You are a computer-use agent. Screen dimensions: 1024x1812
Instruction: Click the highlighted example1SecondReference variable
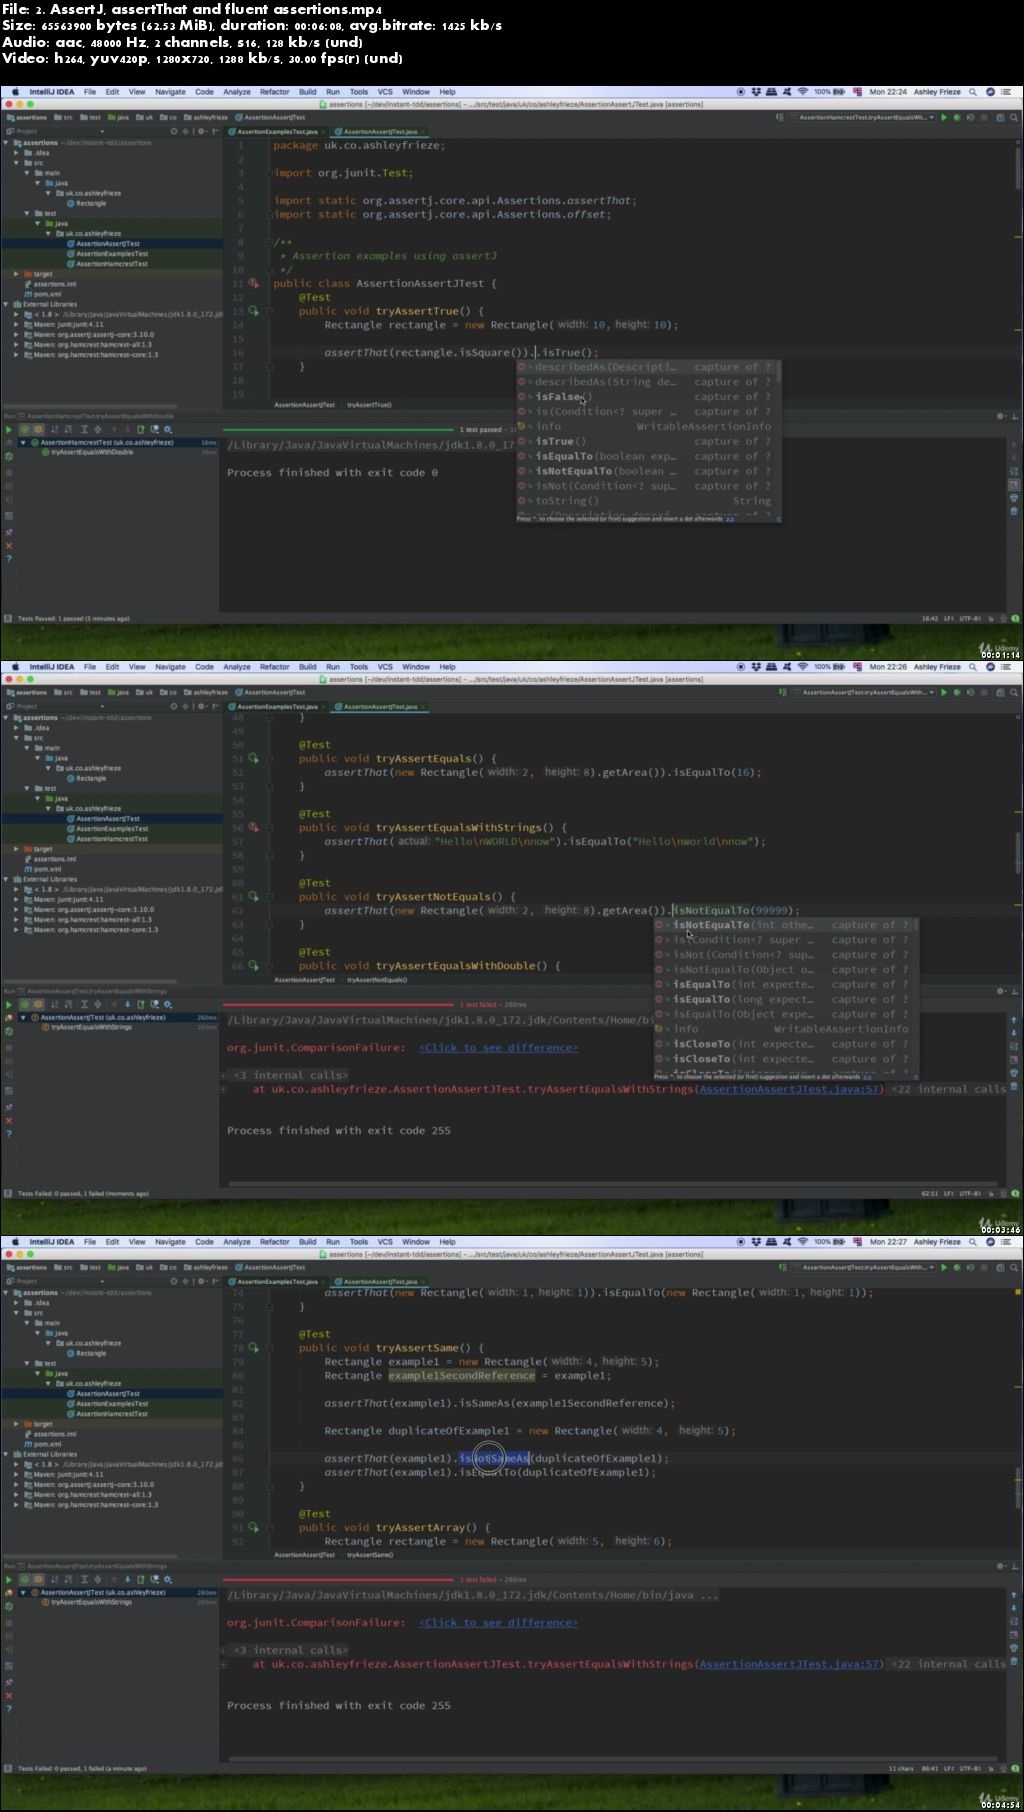click(x=461, y=1376)
